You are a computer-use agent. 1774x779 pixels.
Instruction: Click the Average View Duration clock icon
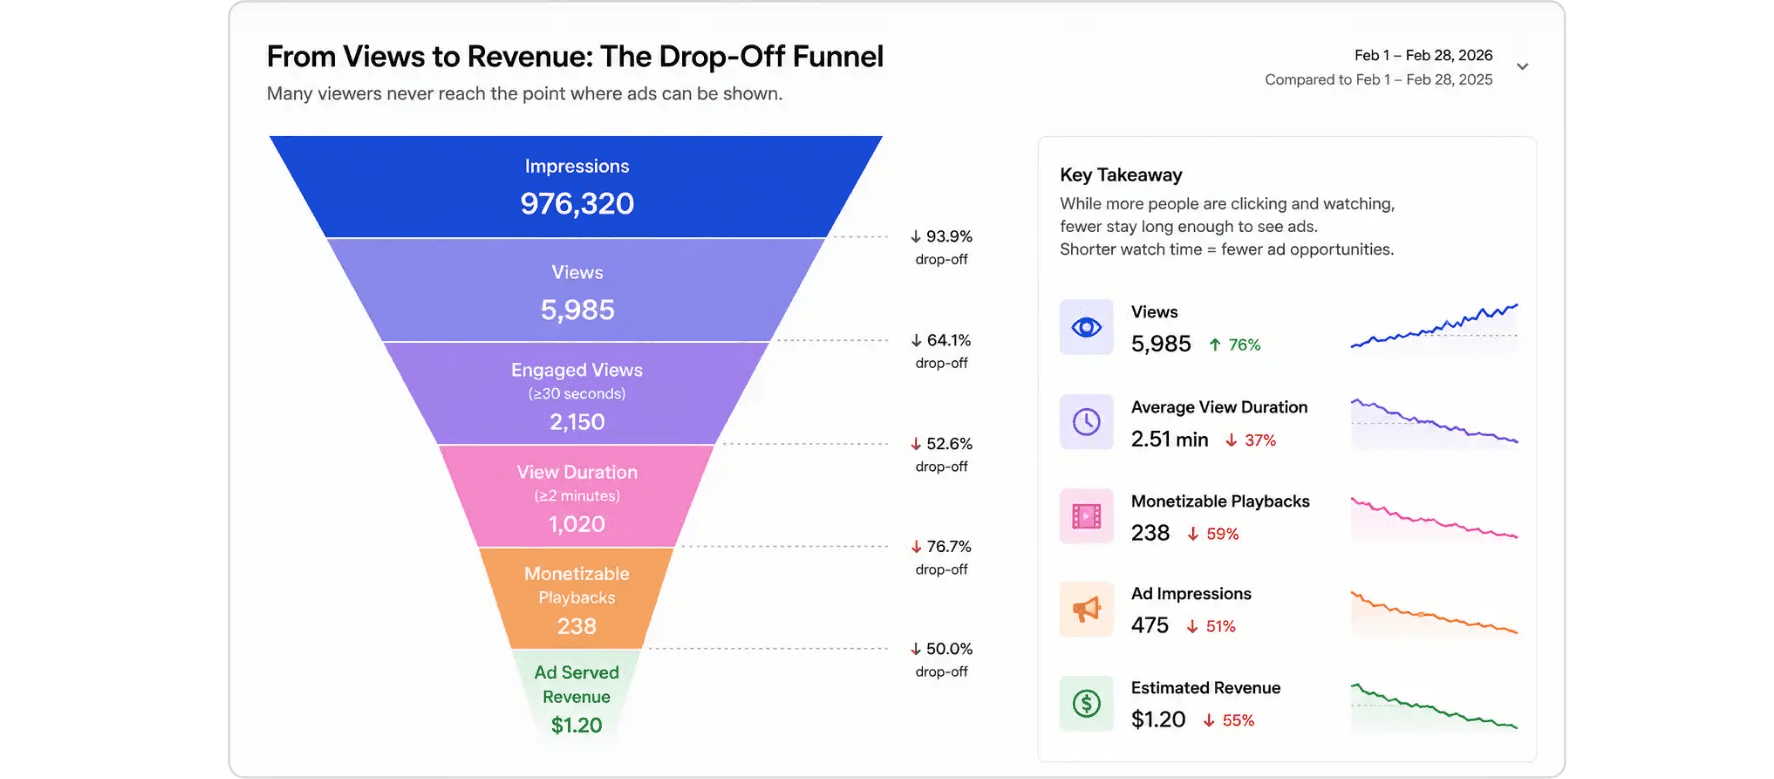(x=1086, y=422)
